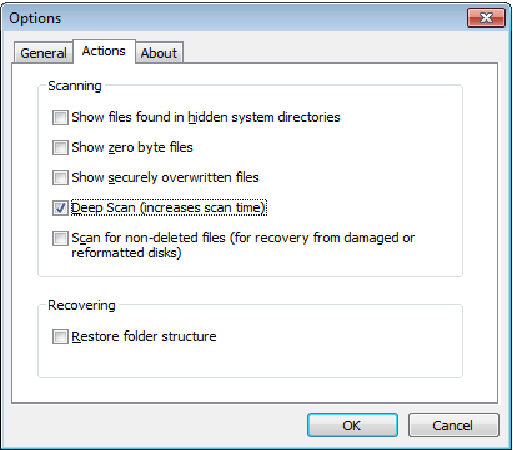Open the About tab
Screen dimensions: 513x450
tap(159, 53)
